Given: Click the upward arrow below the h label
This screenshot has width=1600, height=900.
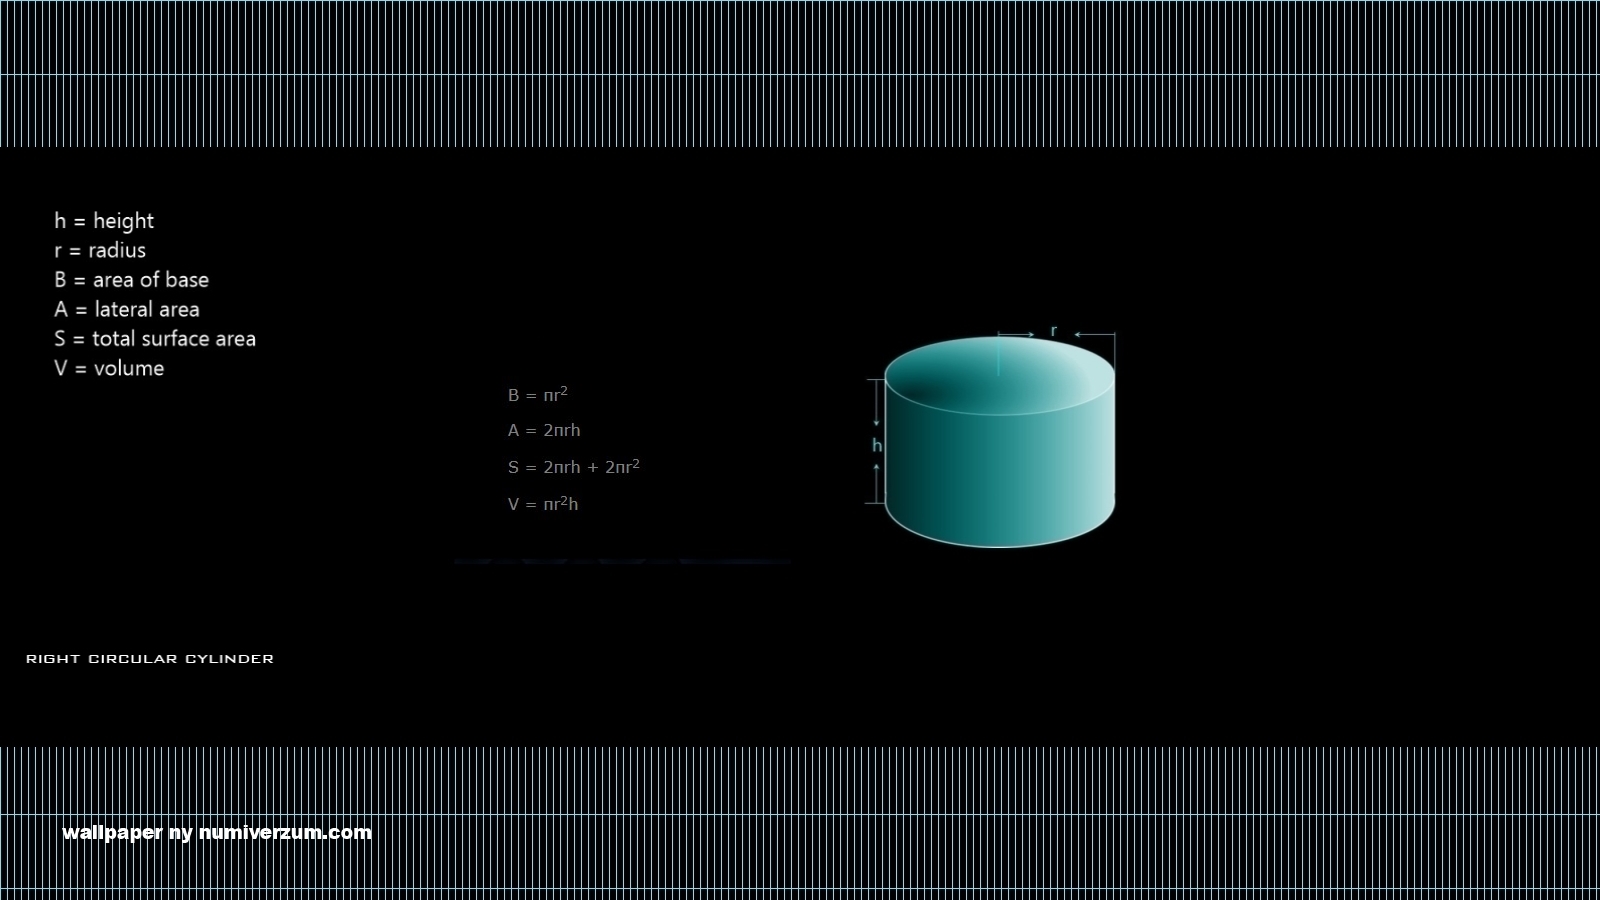Looking at the screenshot, I should pos(877,482).
